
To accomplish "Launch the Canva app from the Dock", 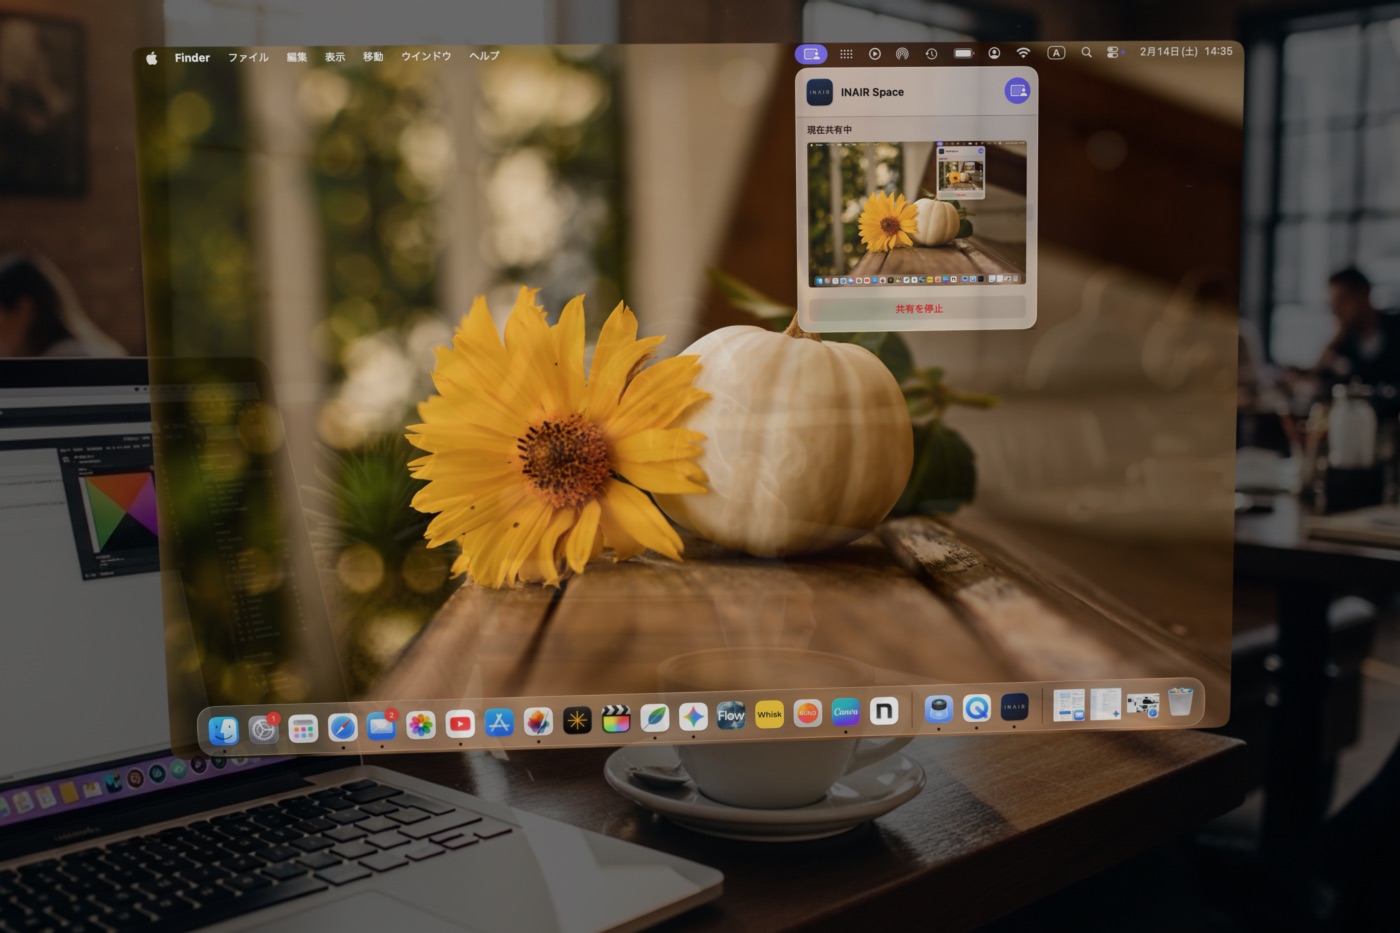I will click(846, 714).
